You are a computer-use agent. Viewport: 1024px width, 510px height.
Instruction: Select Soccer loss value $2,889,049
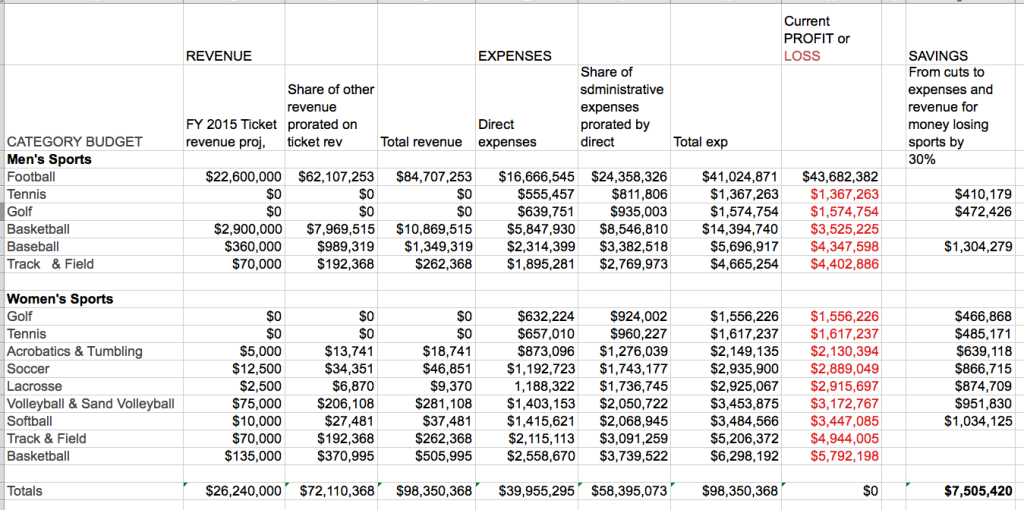click(844, 368)
